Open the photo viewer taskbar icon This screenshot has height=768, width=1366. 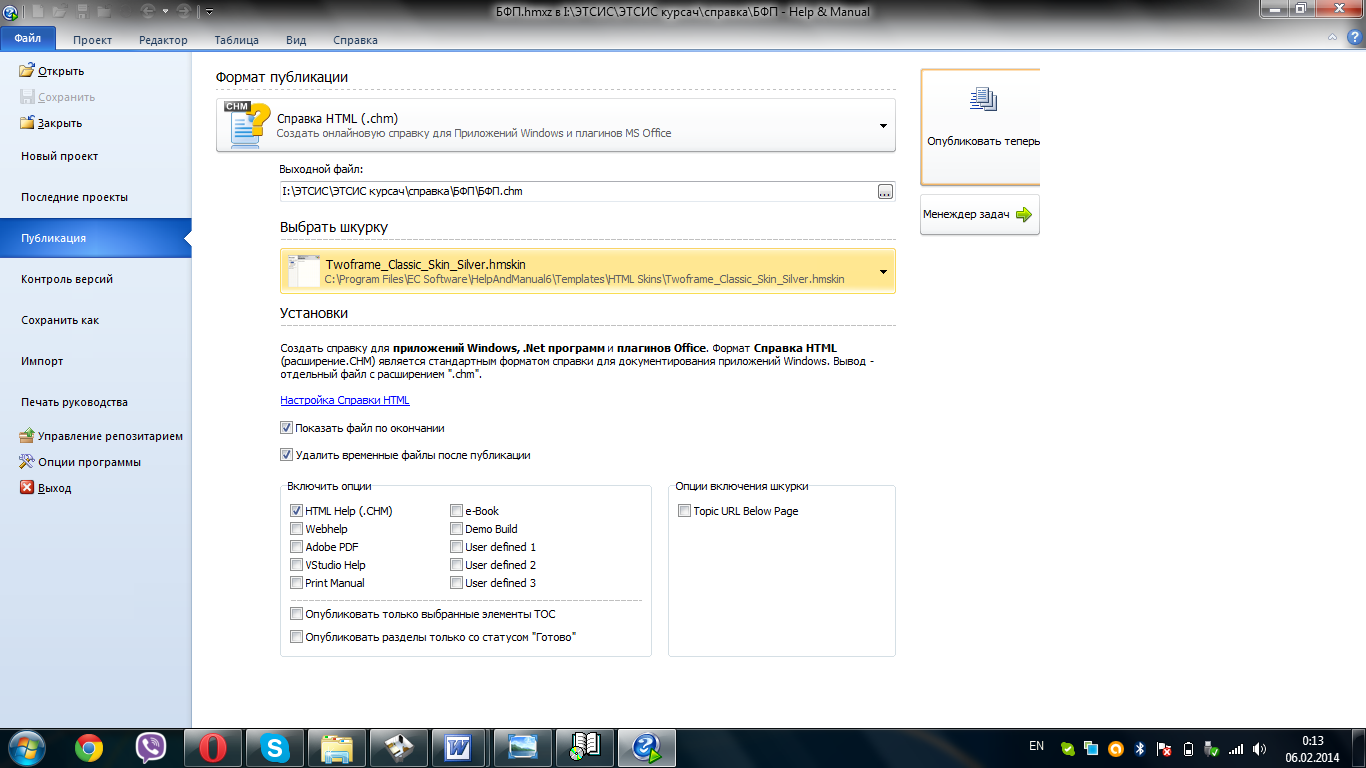tap(523, 748)
